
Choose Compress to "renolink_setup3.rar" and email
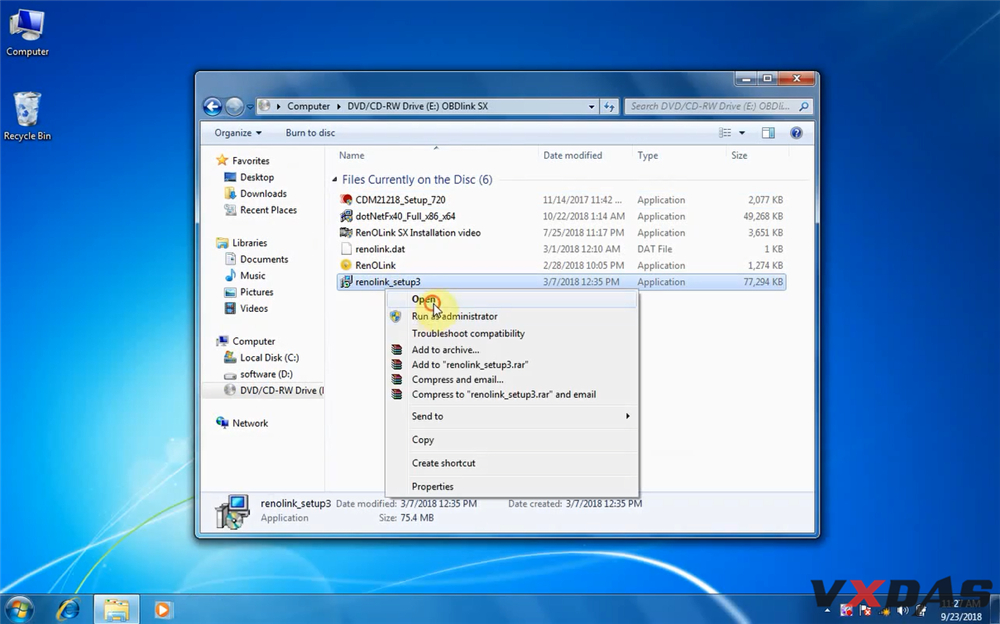tap(511, 394)
